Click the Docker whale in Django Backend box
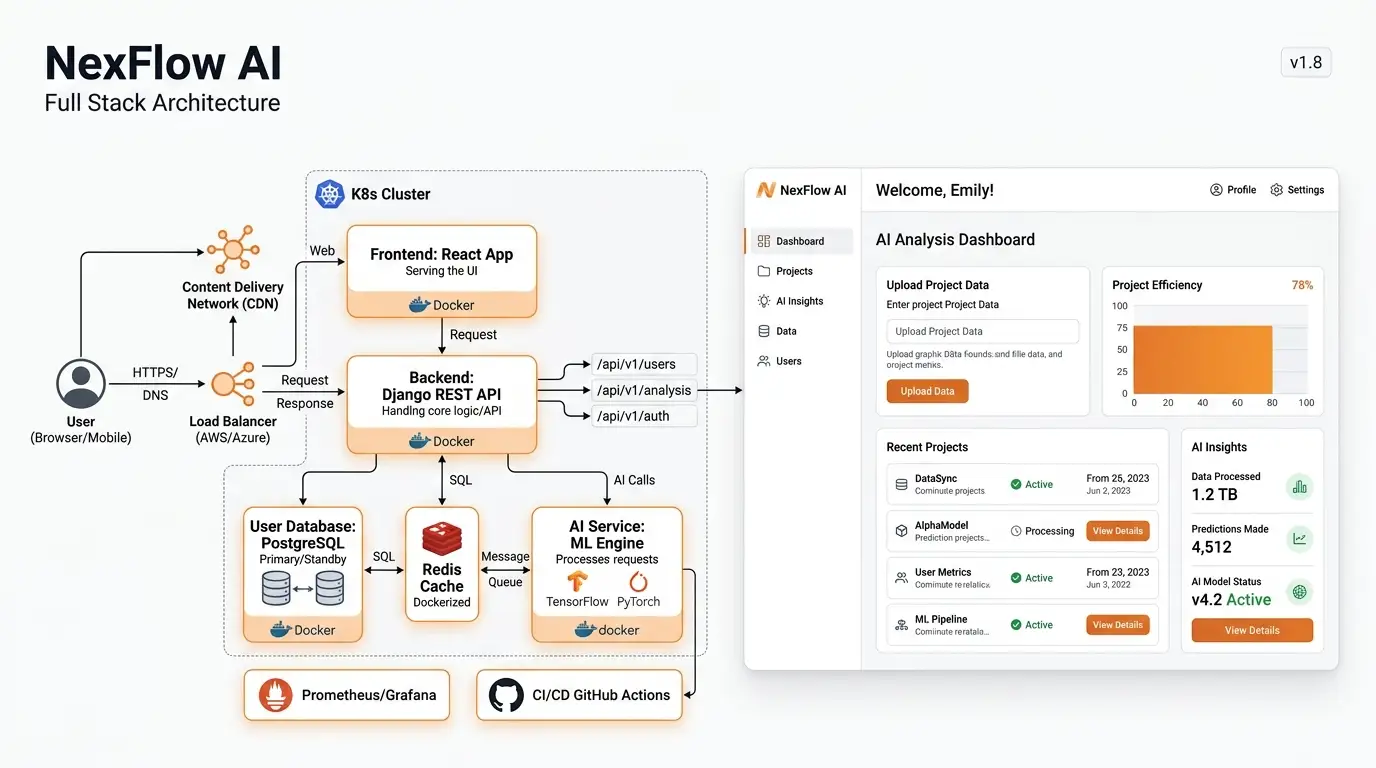 click(x=420, y=441)
